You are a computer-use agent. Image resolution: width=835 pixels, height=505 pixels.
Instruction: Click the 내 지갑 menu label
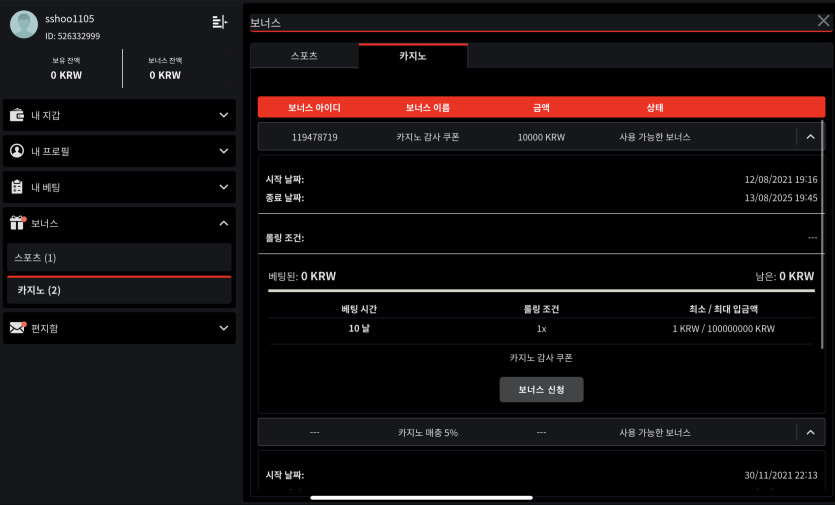point(46,115)
